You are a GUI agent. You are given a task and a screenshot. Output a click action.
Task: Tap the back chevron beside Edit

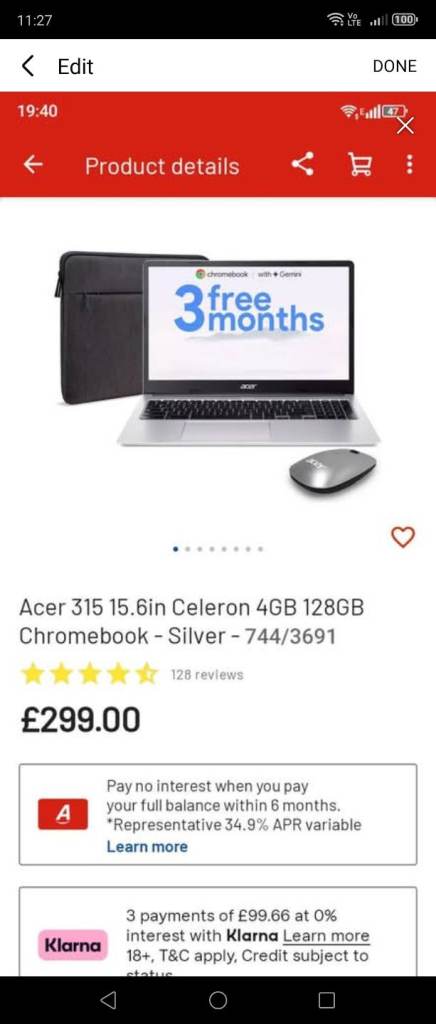27,66
